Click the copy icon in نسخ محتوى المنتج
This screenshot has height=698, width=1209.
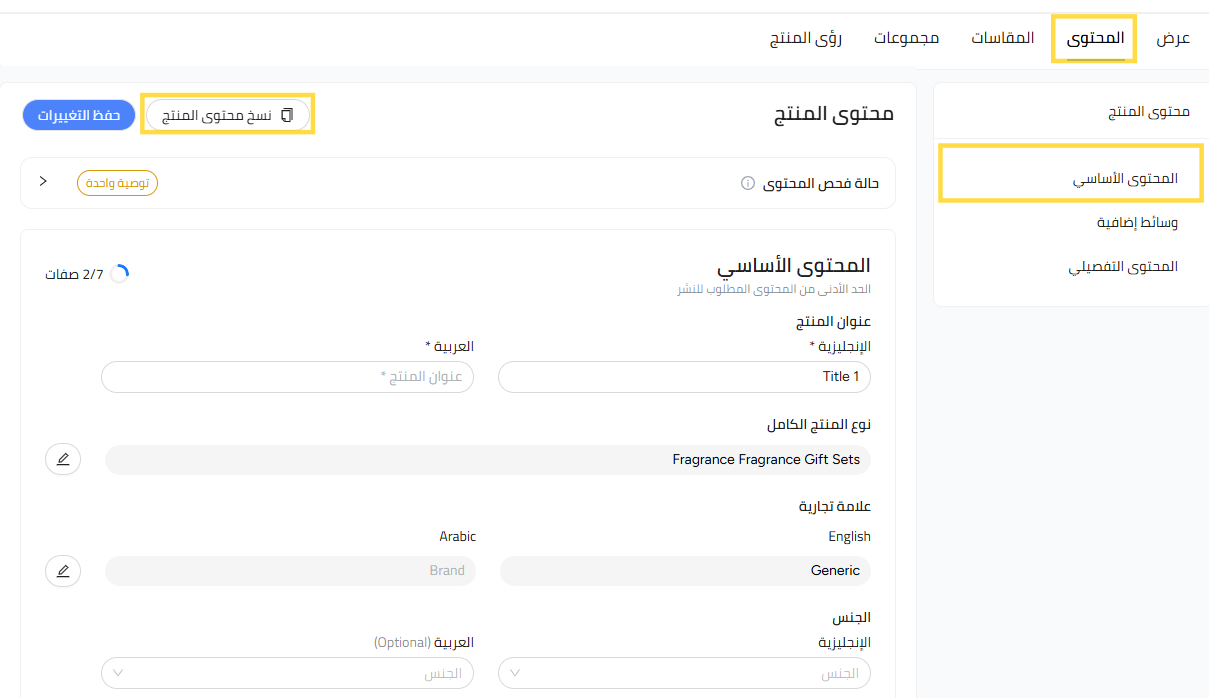tap(287, 115)
